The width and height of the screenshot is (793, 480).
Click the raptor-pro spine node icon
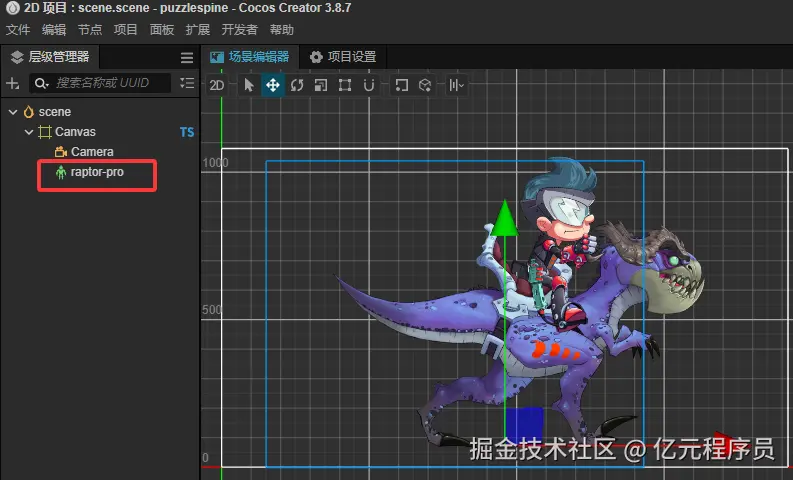(x=61, y=172)
